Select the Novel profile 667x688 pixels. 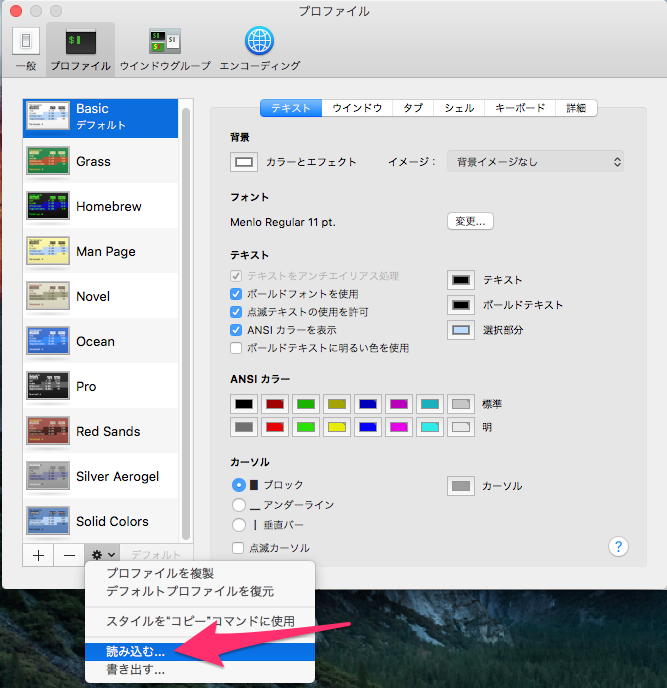(100, 296)
